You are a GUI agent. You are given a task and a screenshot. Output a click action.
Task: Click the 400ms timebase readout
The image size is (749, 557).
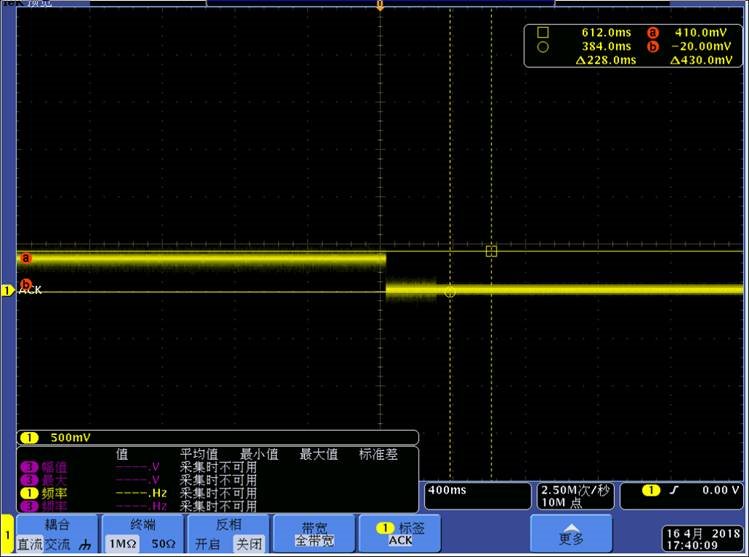tap(447, 490)
